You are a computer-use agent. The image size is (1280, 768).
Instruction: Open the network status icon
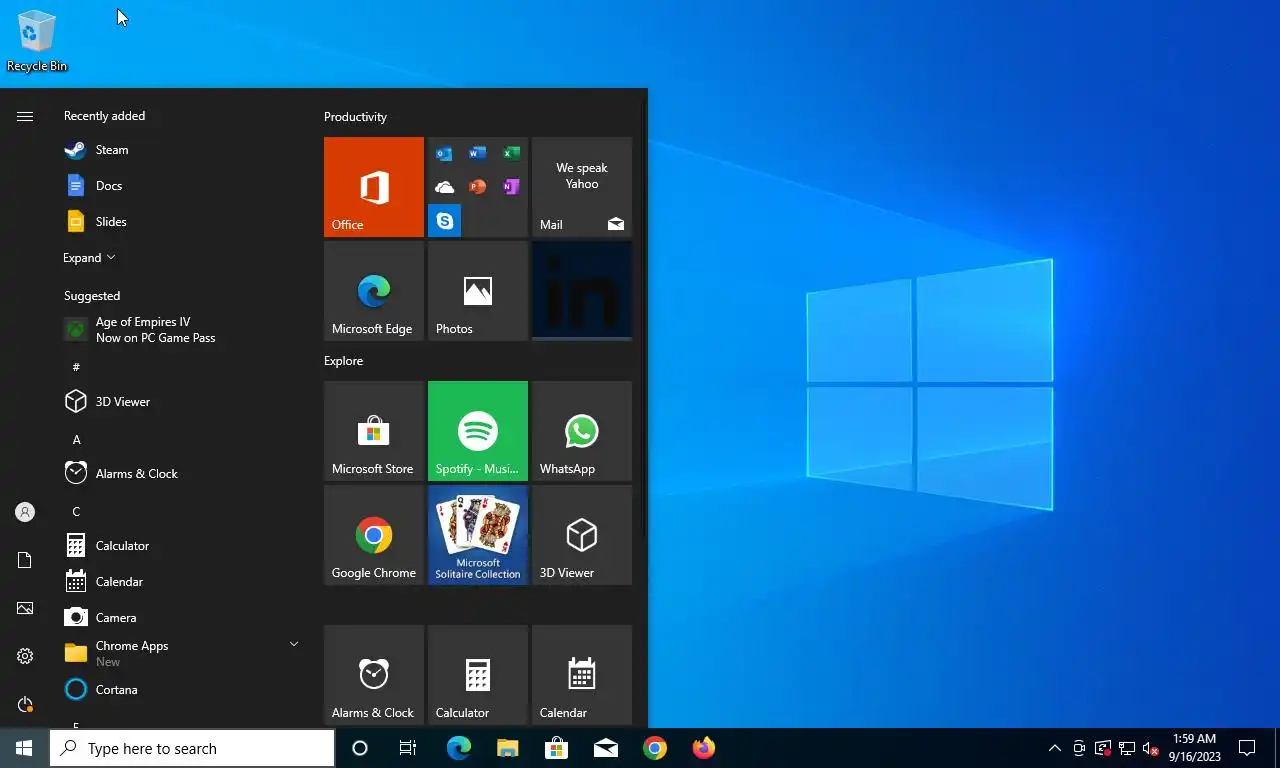[x=1127, y=748]
